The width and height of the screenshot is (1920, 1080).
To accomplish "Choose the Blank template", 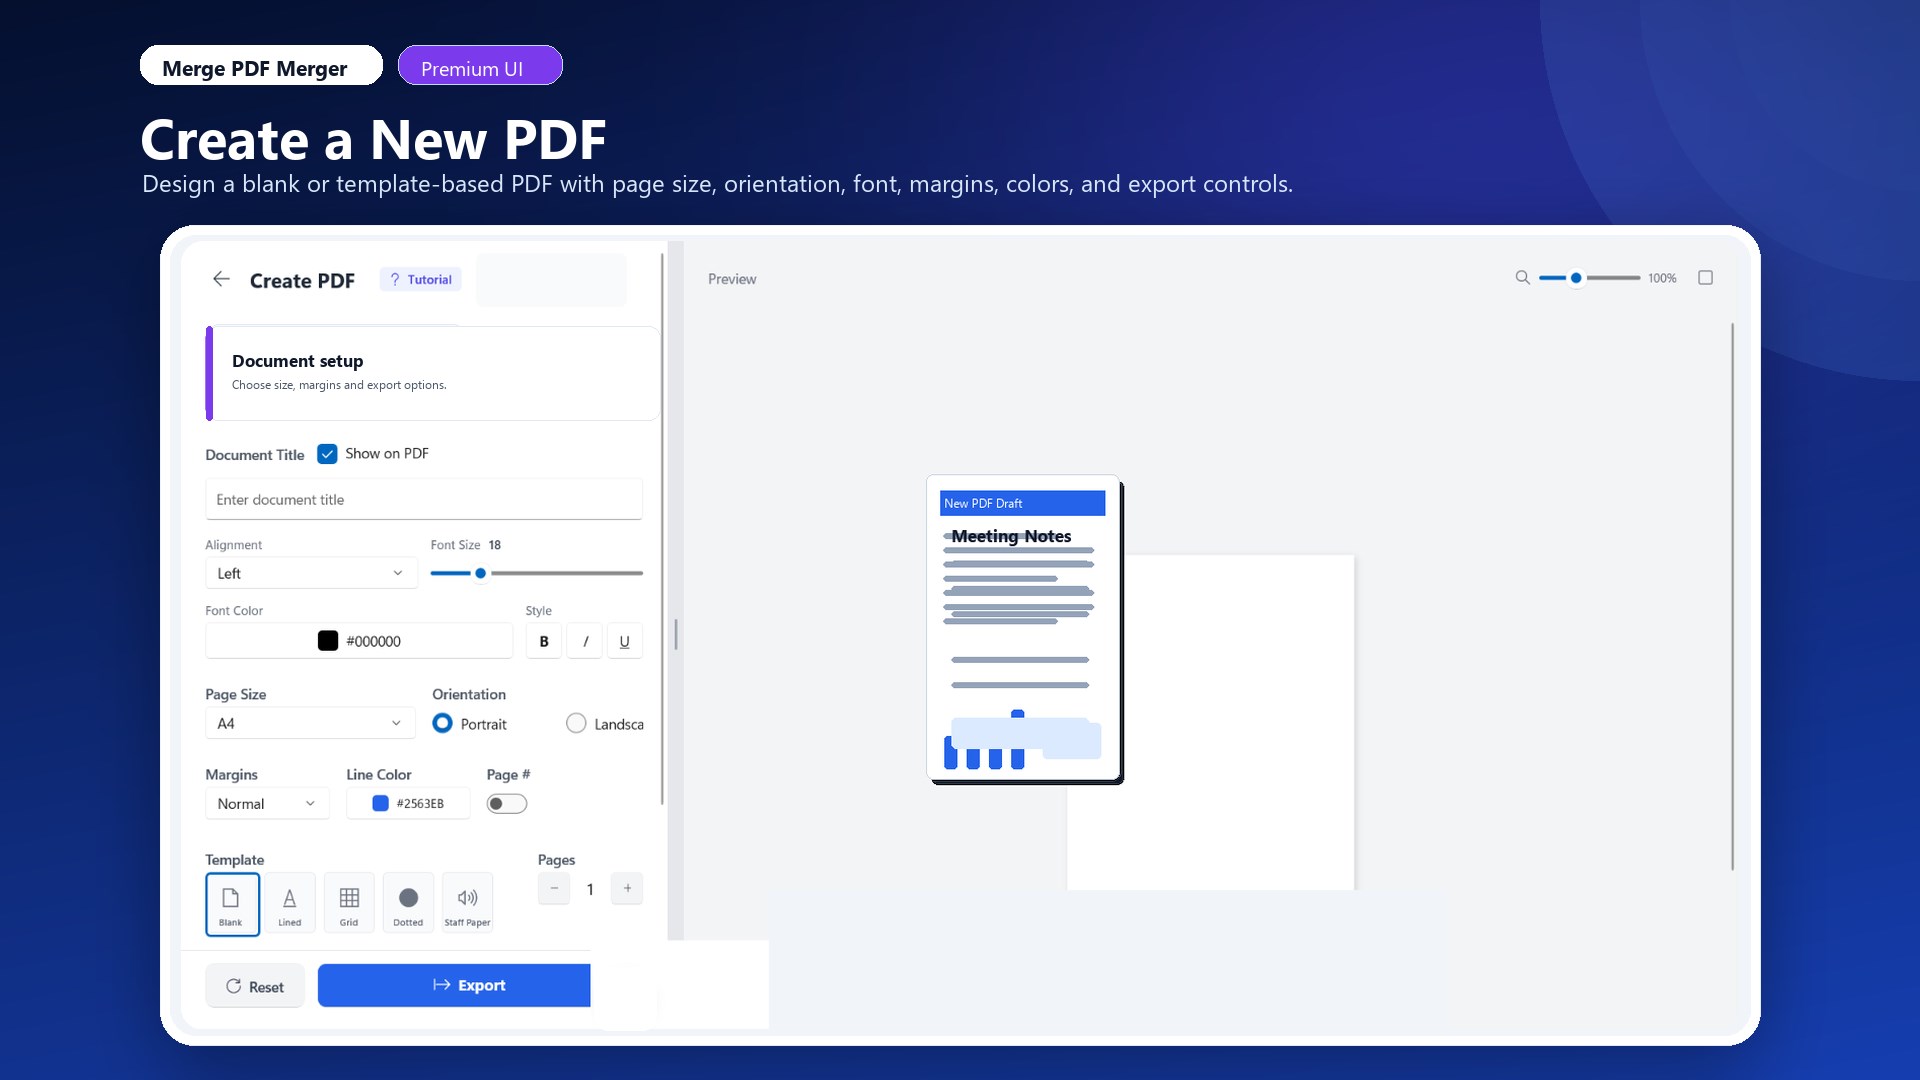I will 232,904.
